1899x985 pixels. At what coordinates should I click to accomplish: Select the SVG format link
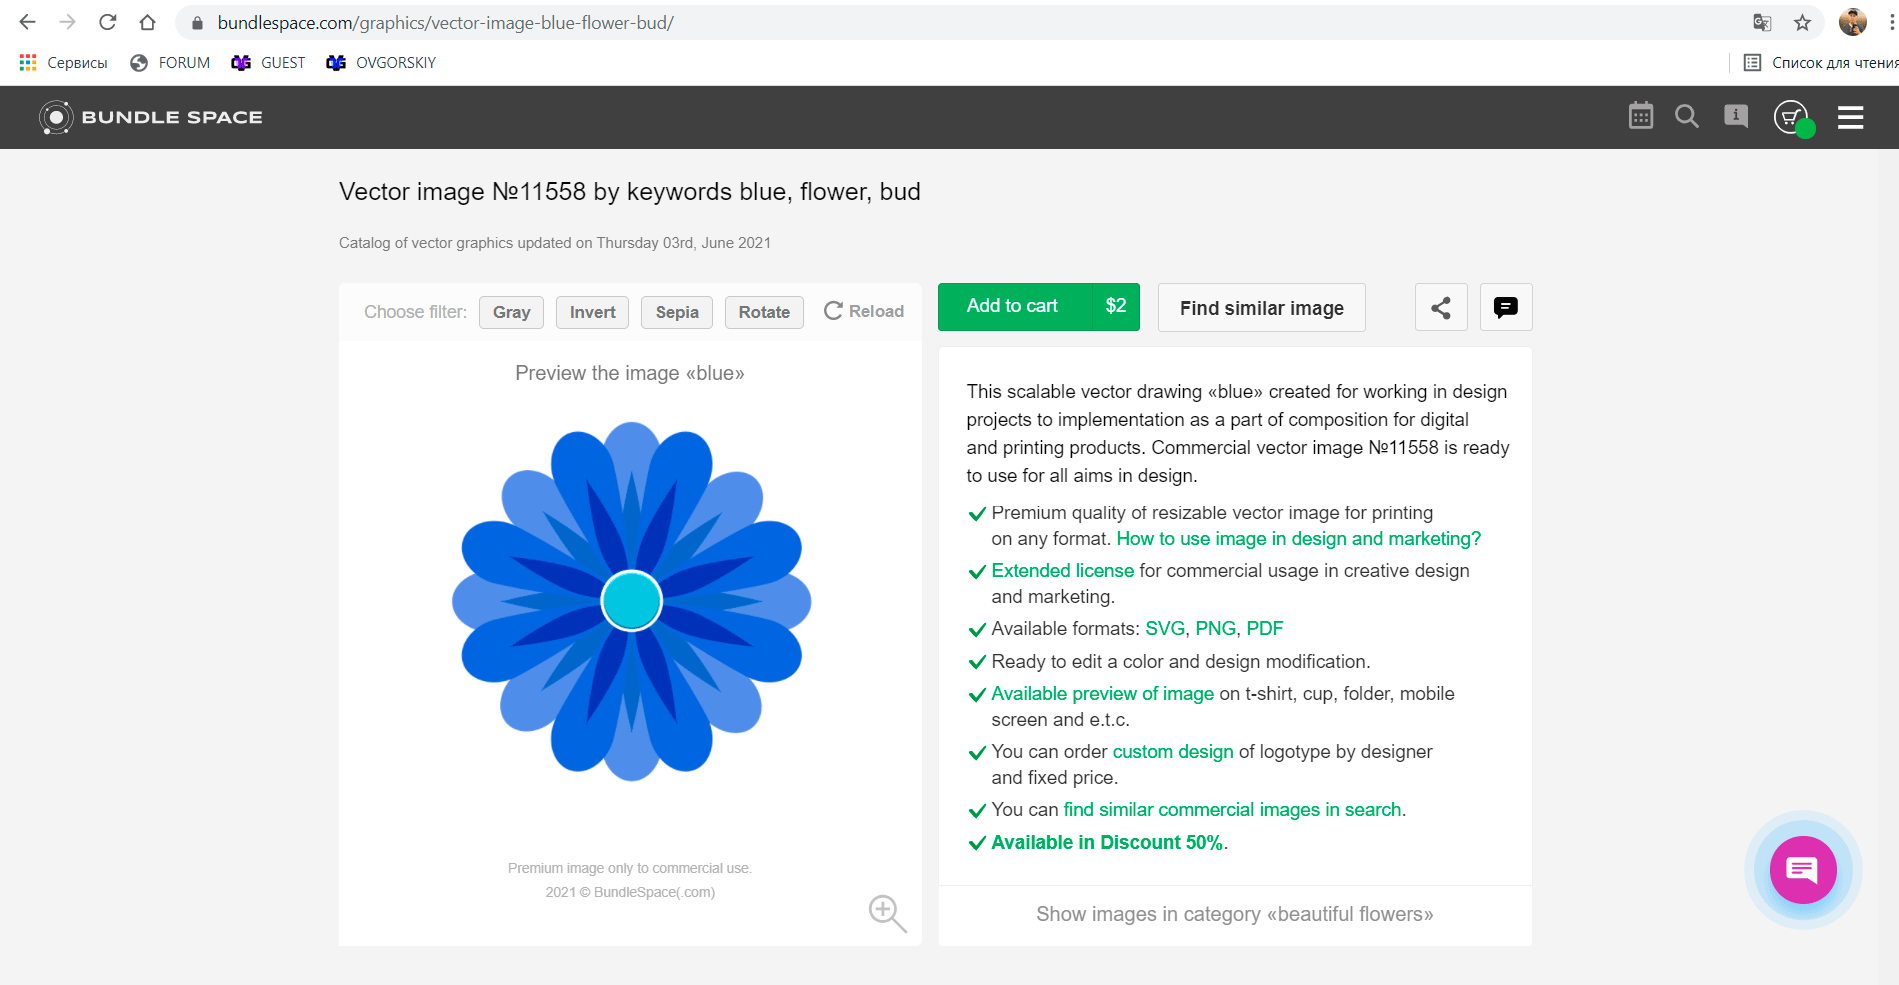pos(1165,629)
